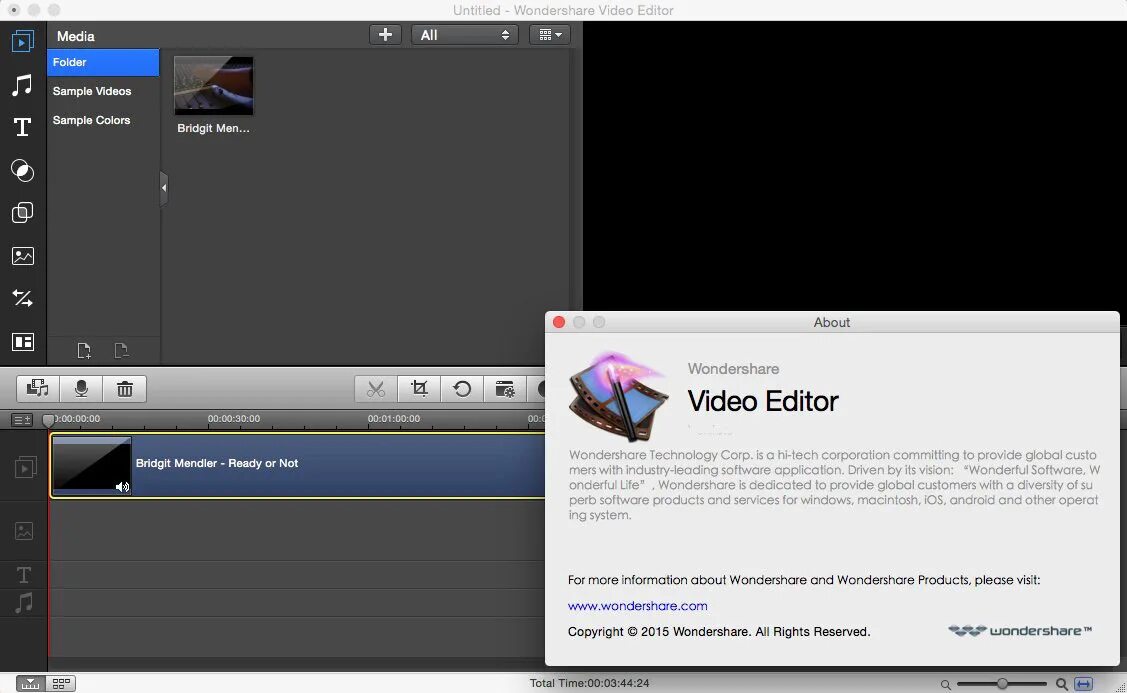Click the scissors split clip button
Viewport: 1127px width, 693px height.
(x=376, y=389)
